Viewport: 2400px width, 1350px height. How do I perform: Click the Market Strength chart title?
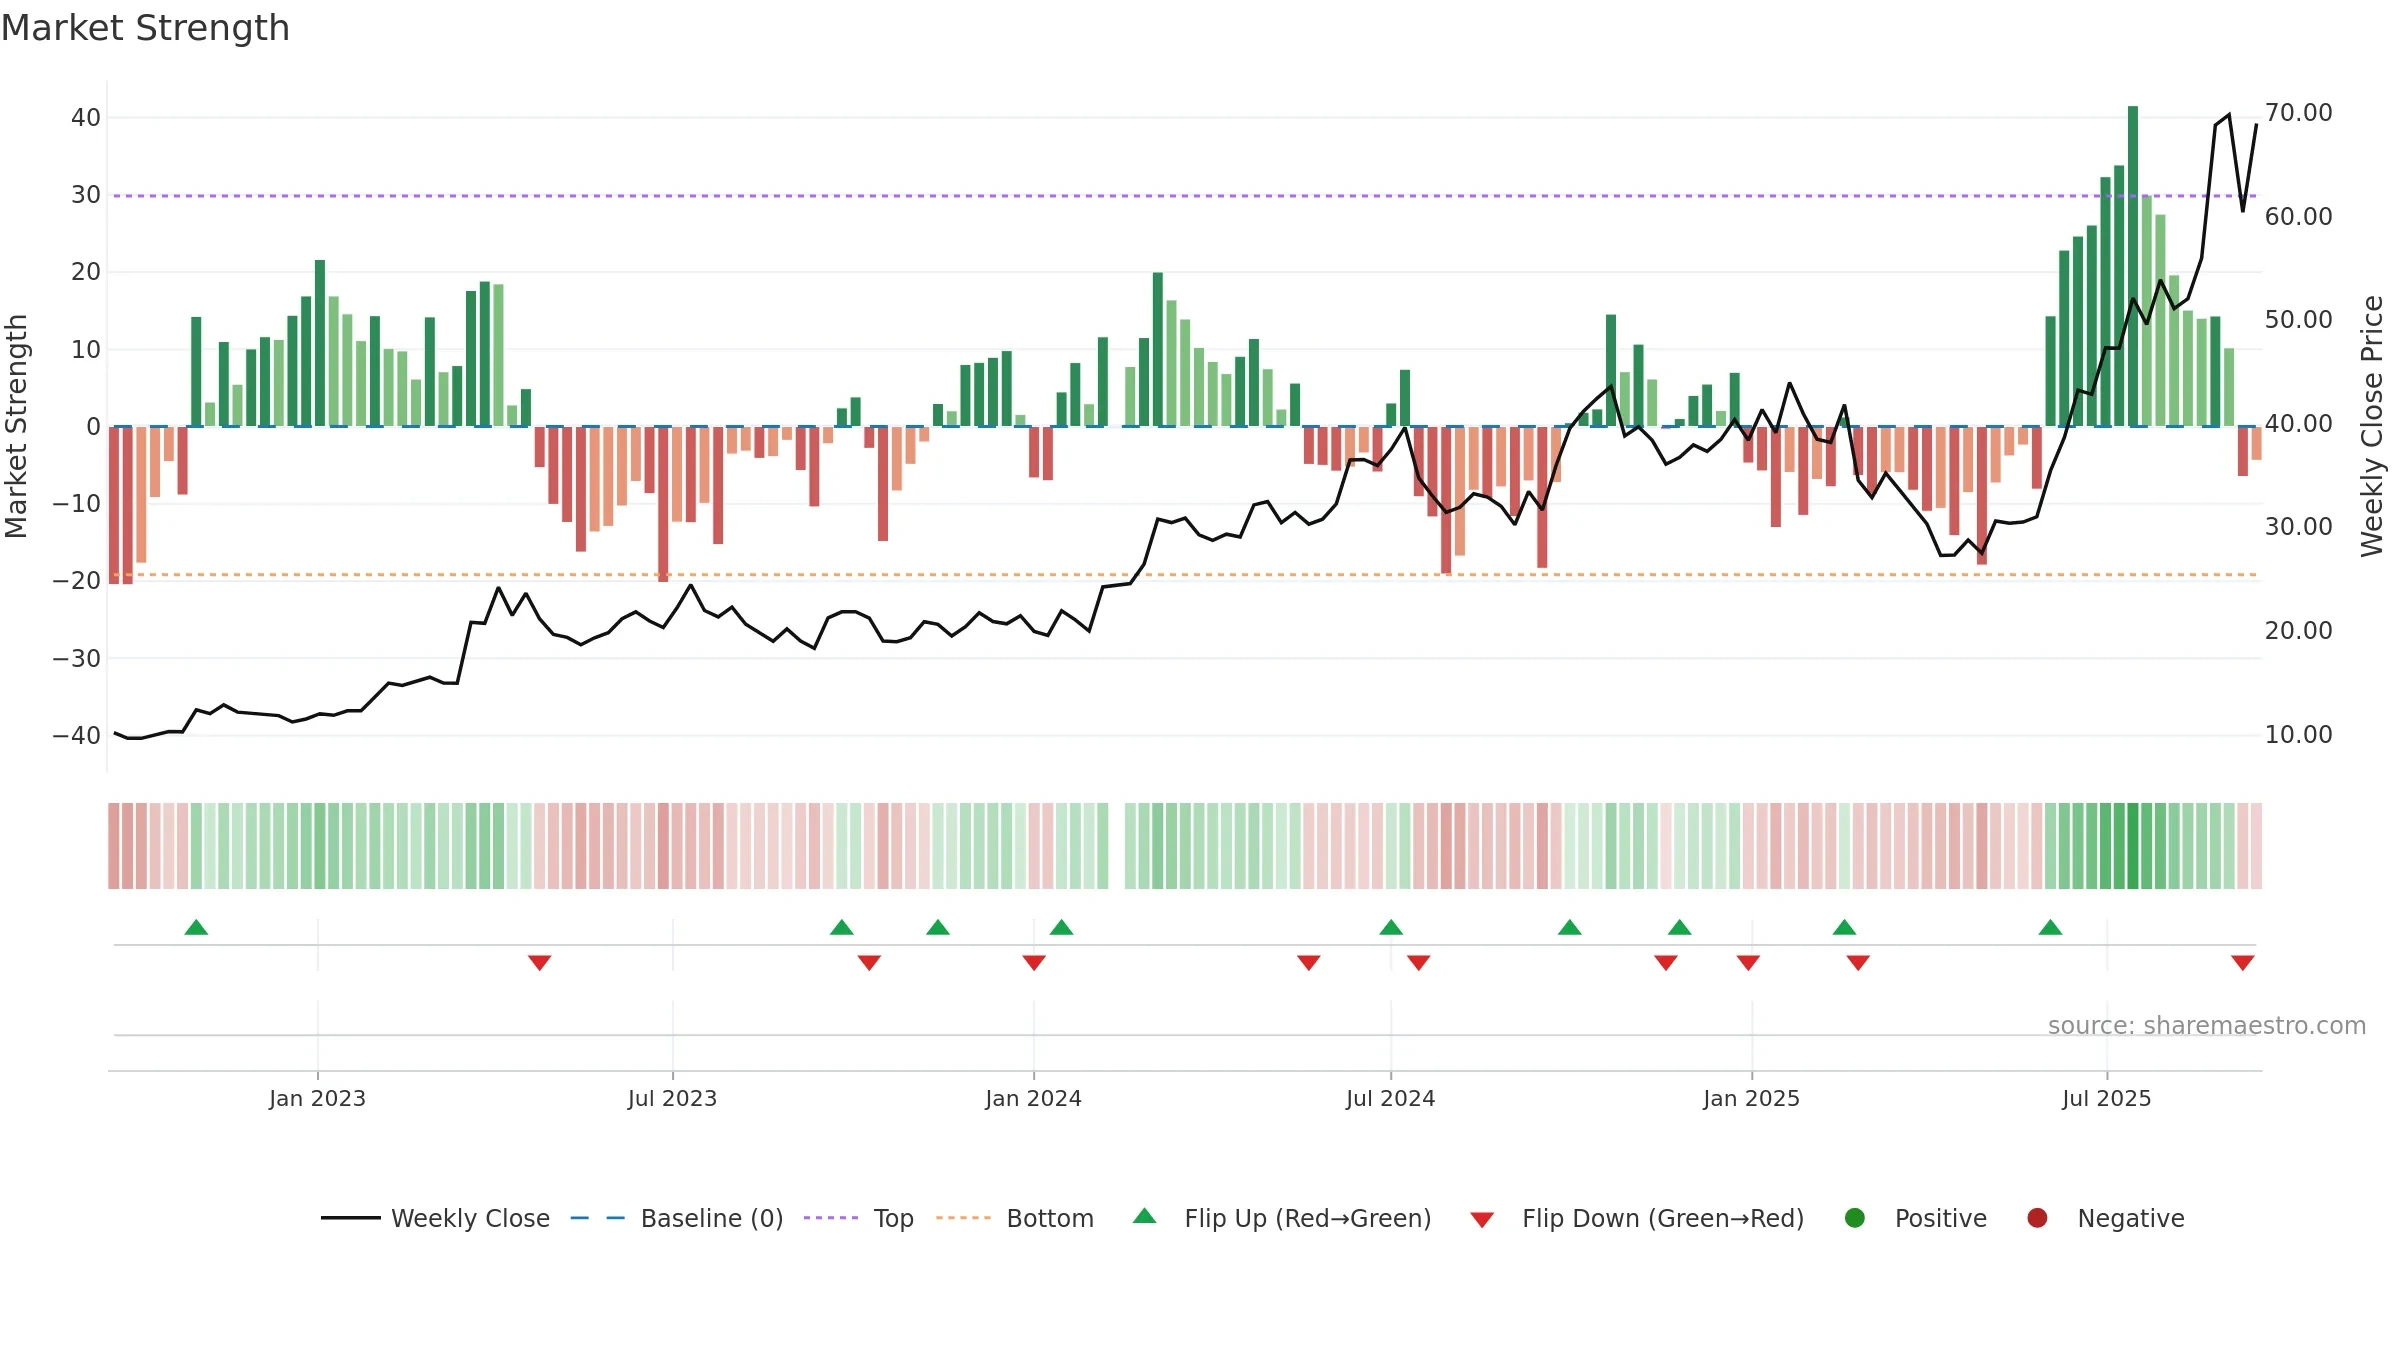(146, 28)
